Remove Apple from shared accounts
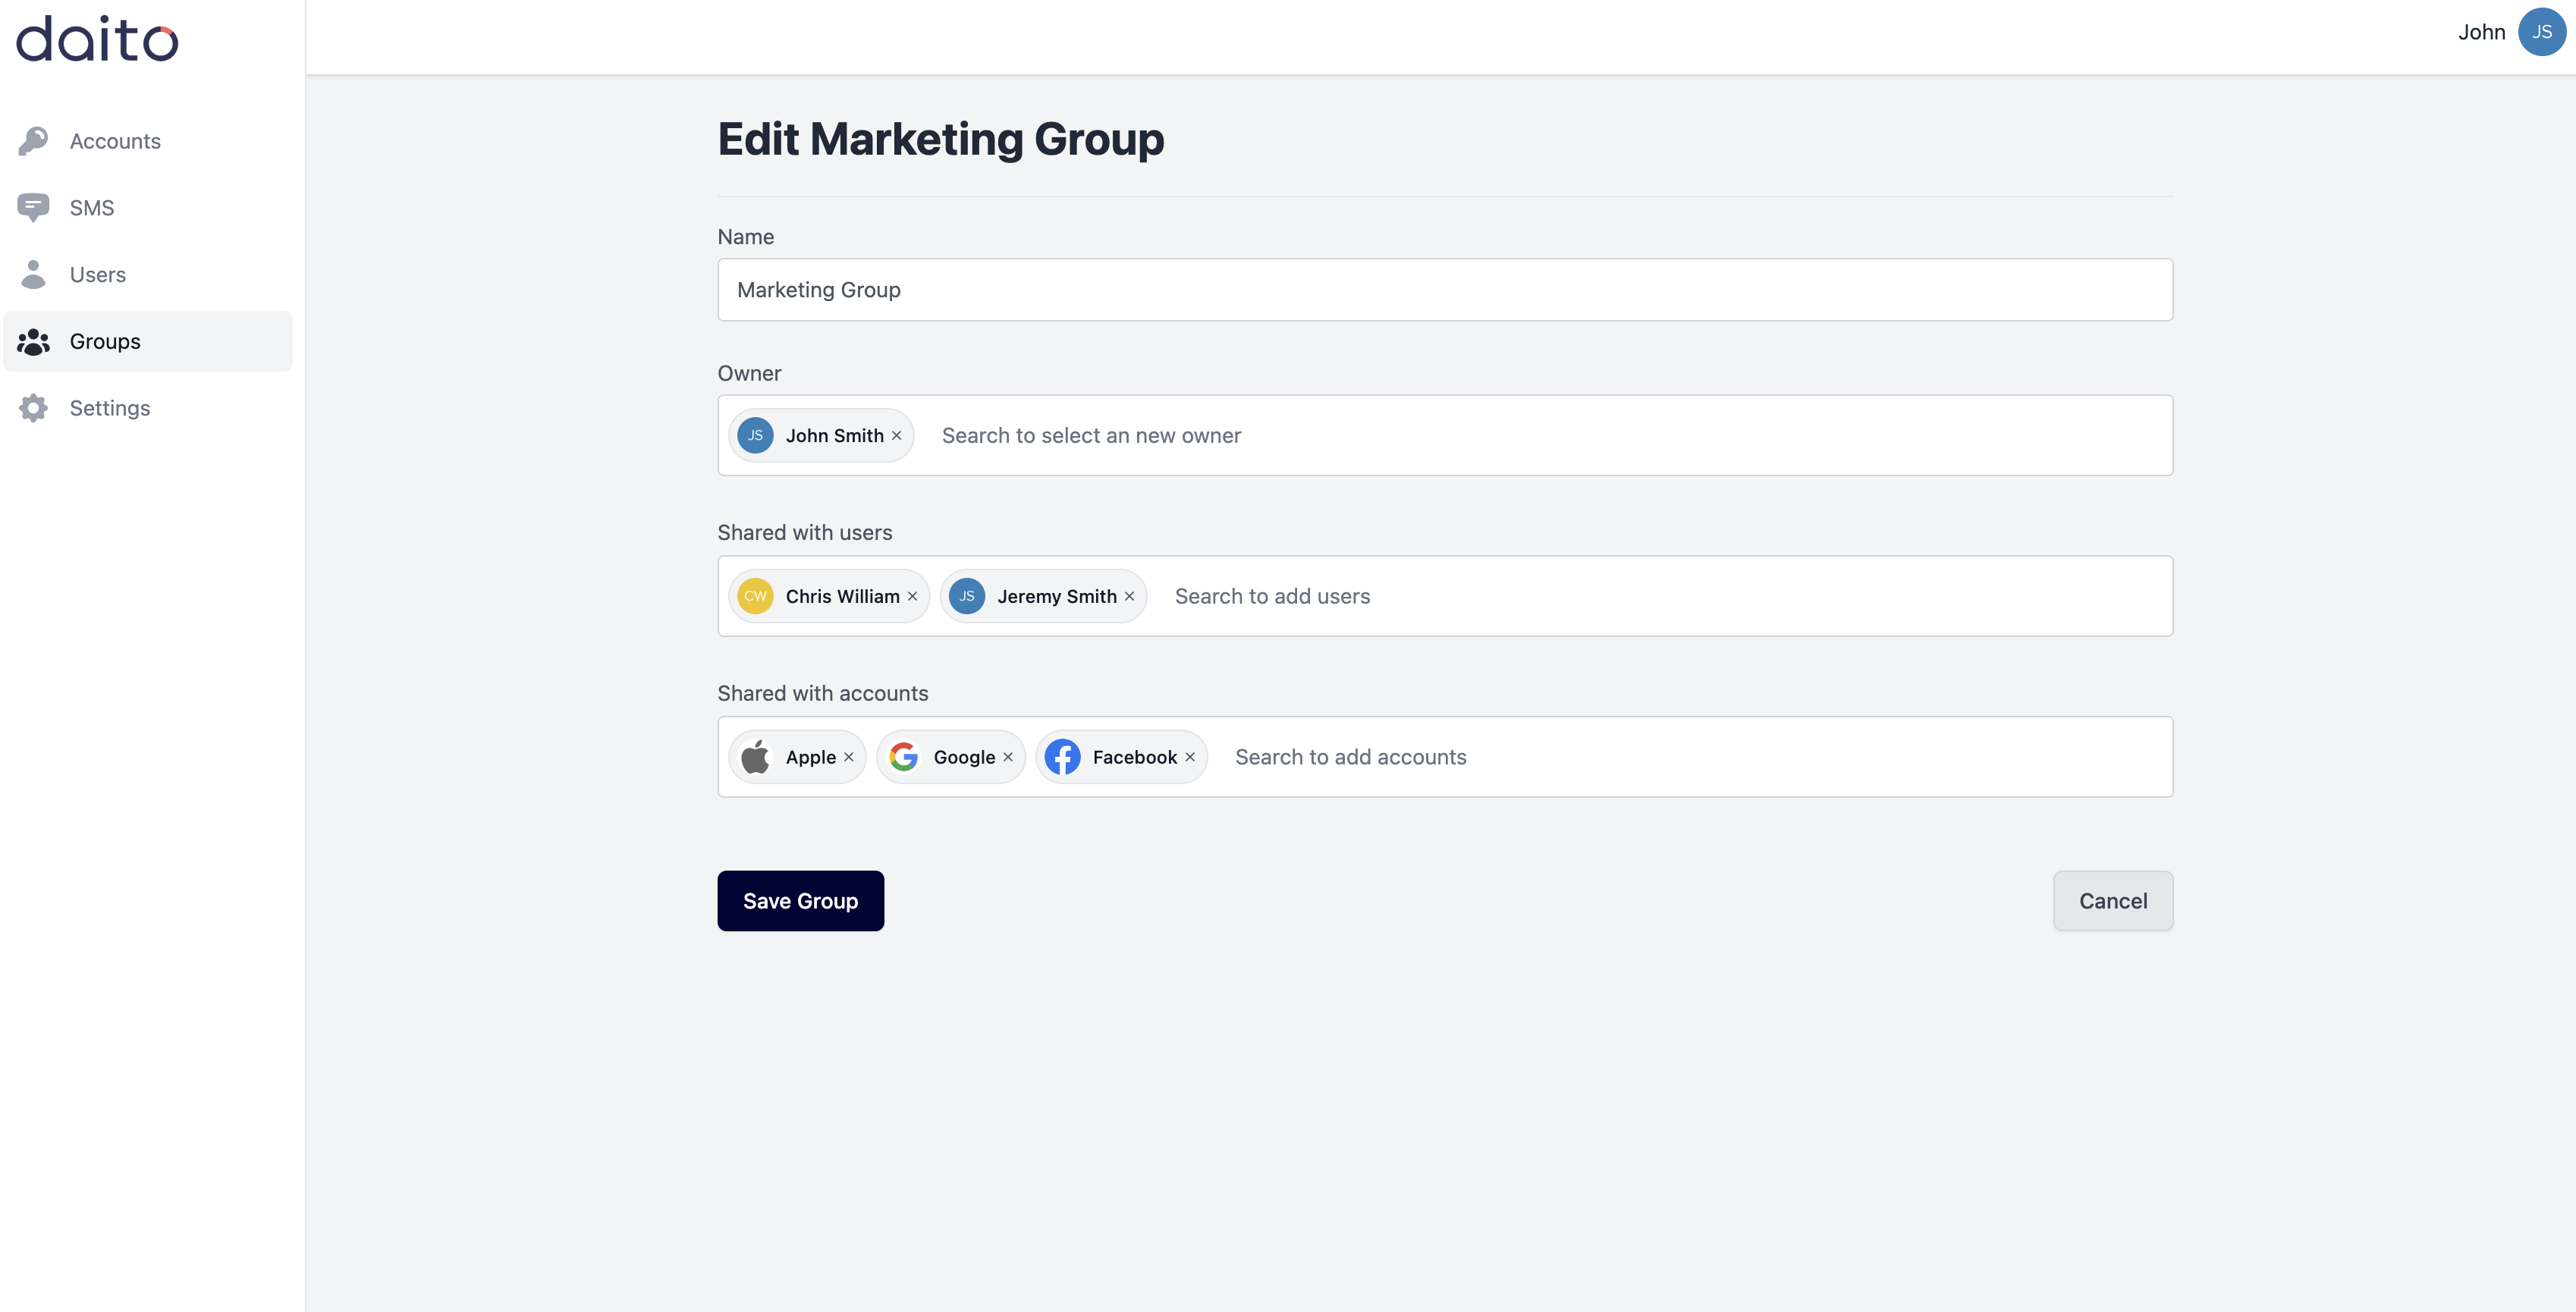2576x1312 pixels. click(x=849, y=757)
